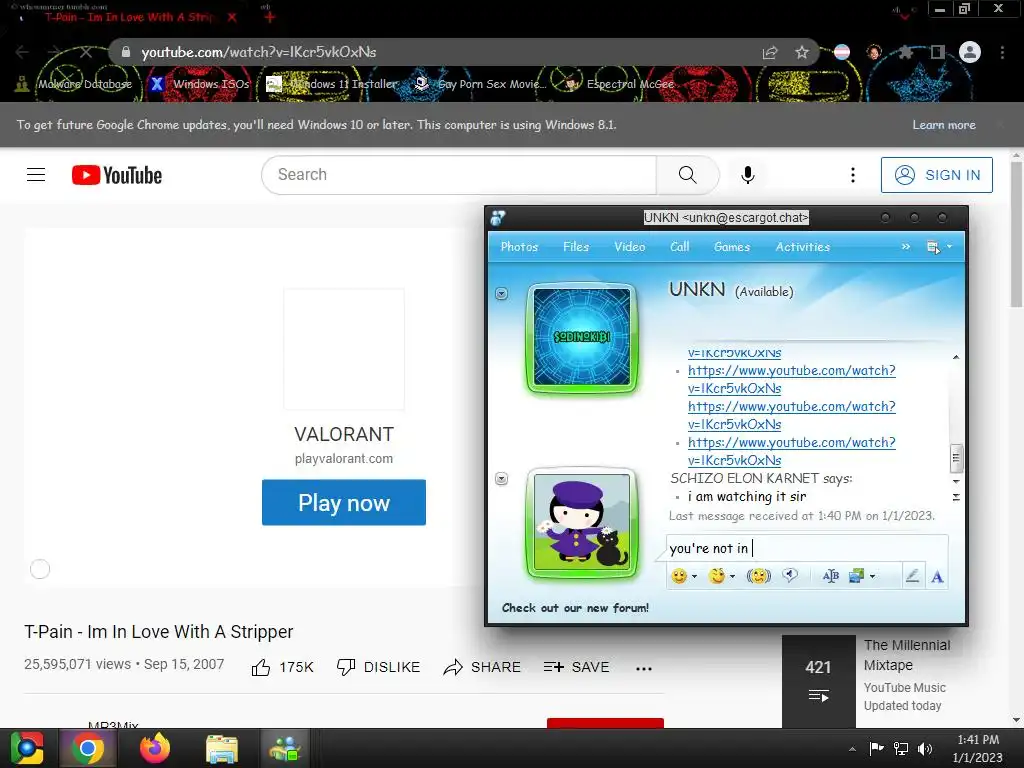Click the AB text tool icon
Viewport: 1024px width, 768px height.
pos(831,576)
